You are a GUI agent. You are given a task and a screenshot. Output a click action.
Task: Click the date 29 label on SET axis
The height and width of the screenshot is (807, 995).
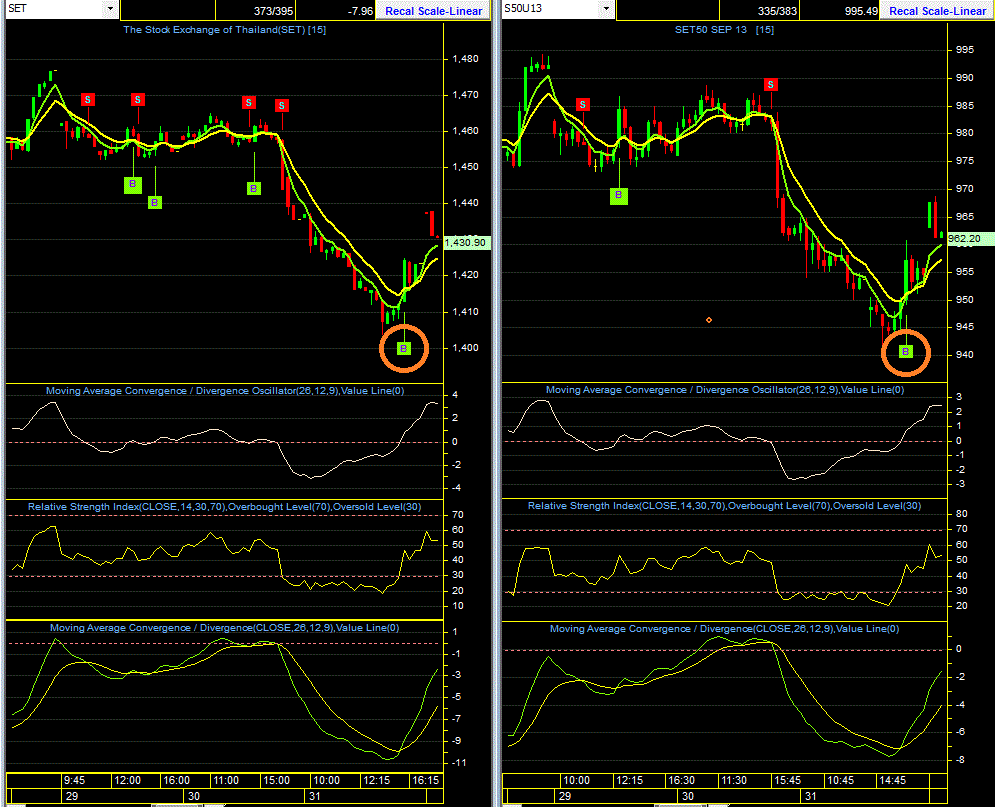pos(72,796)
